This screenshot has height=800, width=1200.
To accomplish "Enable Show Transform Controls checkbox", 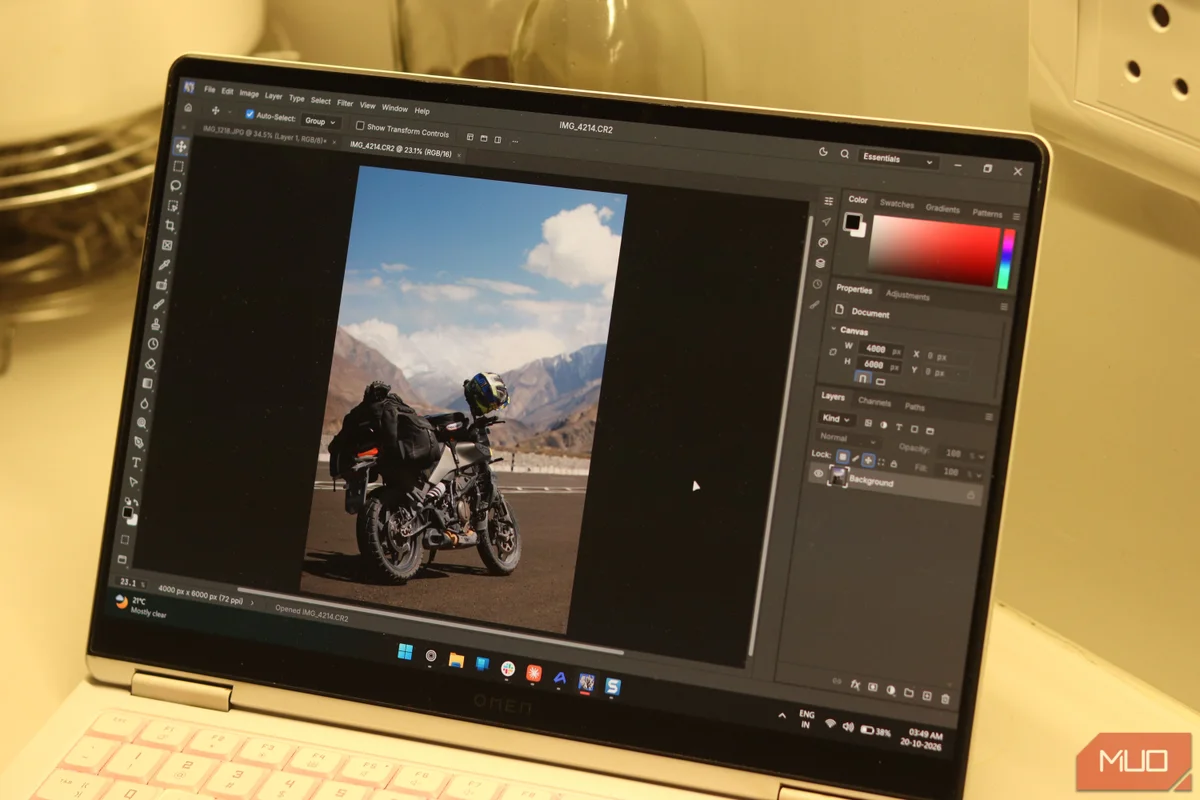I will (360, 126).
